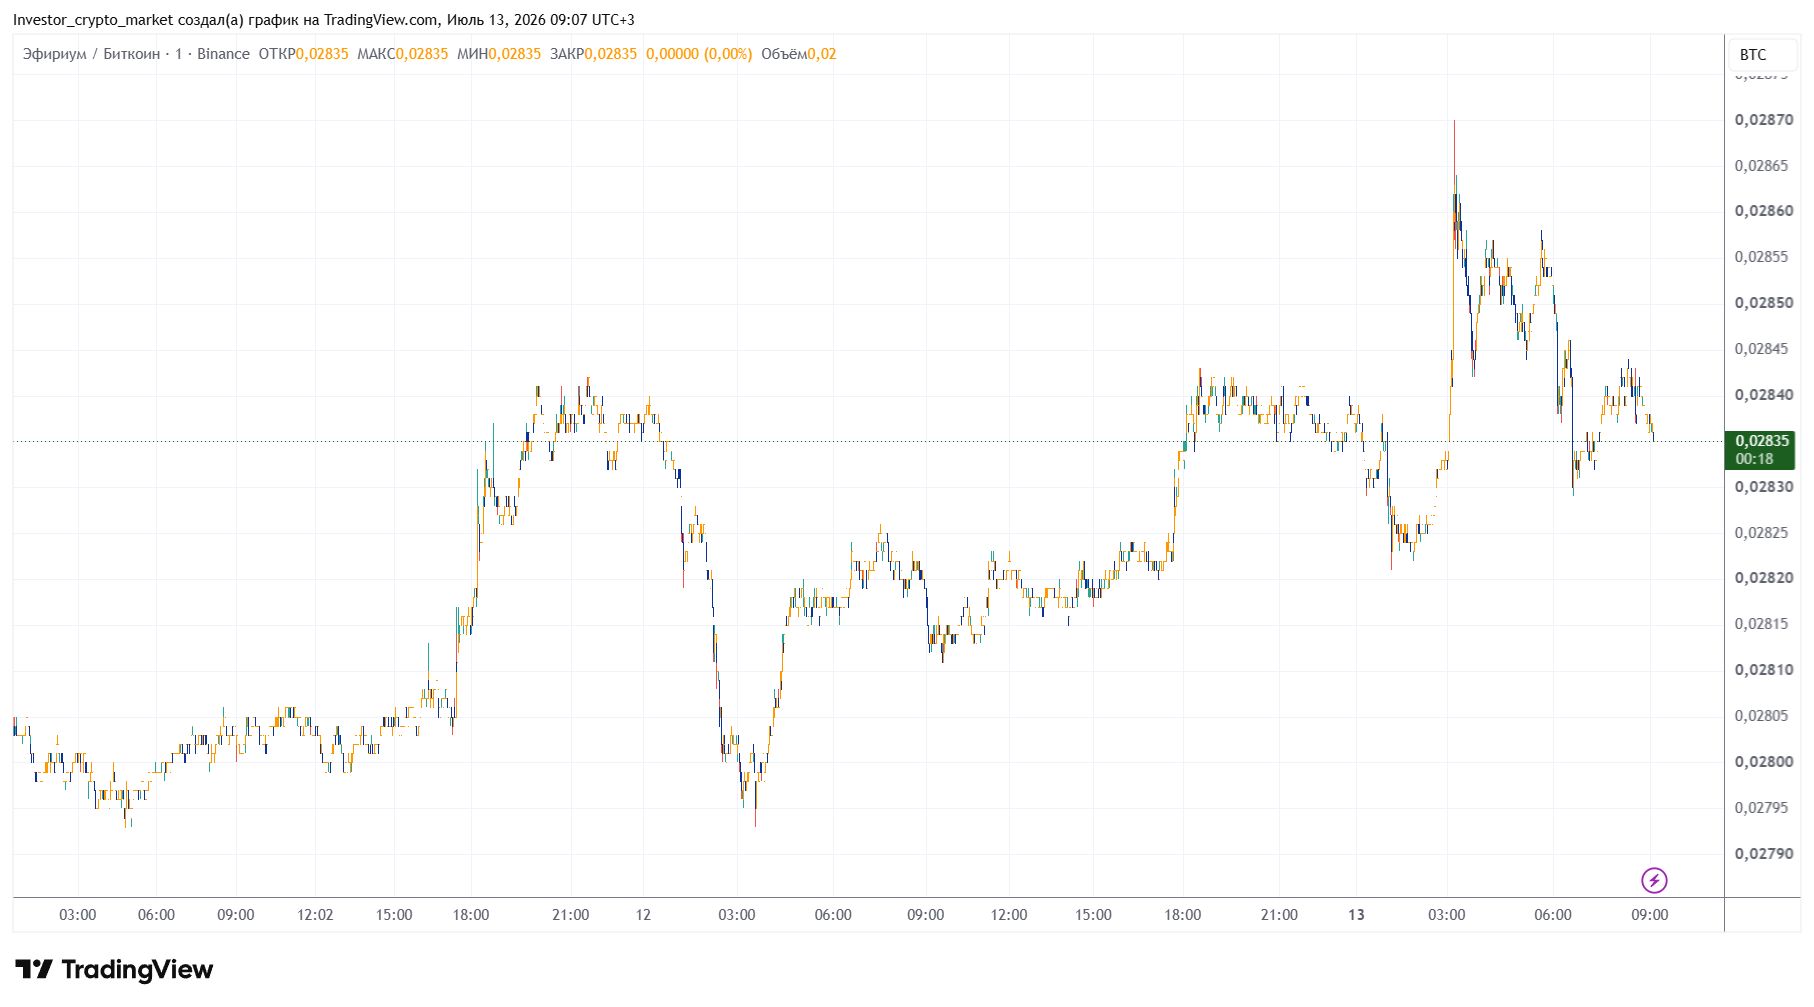Image resolution: width=1814 pixels, height=1007 pixels.
Task: Click the 0,02815 price axis label
Action: [1764, 624]
